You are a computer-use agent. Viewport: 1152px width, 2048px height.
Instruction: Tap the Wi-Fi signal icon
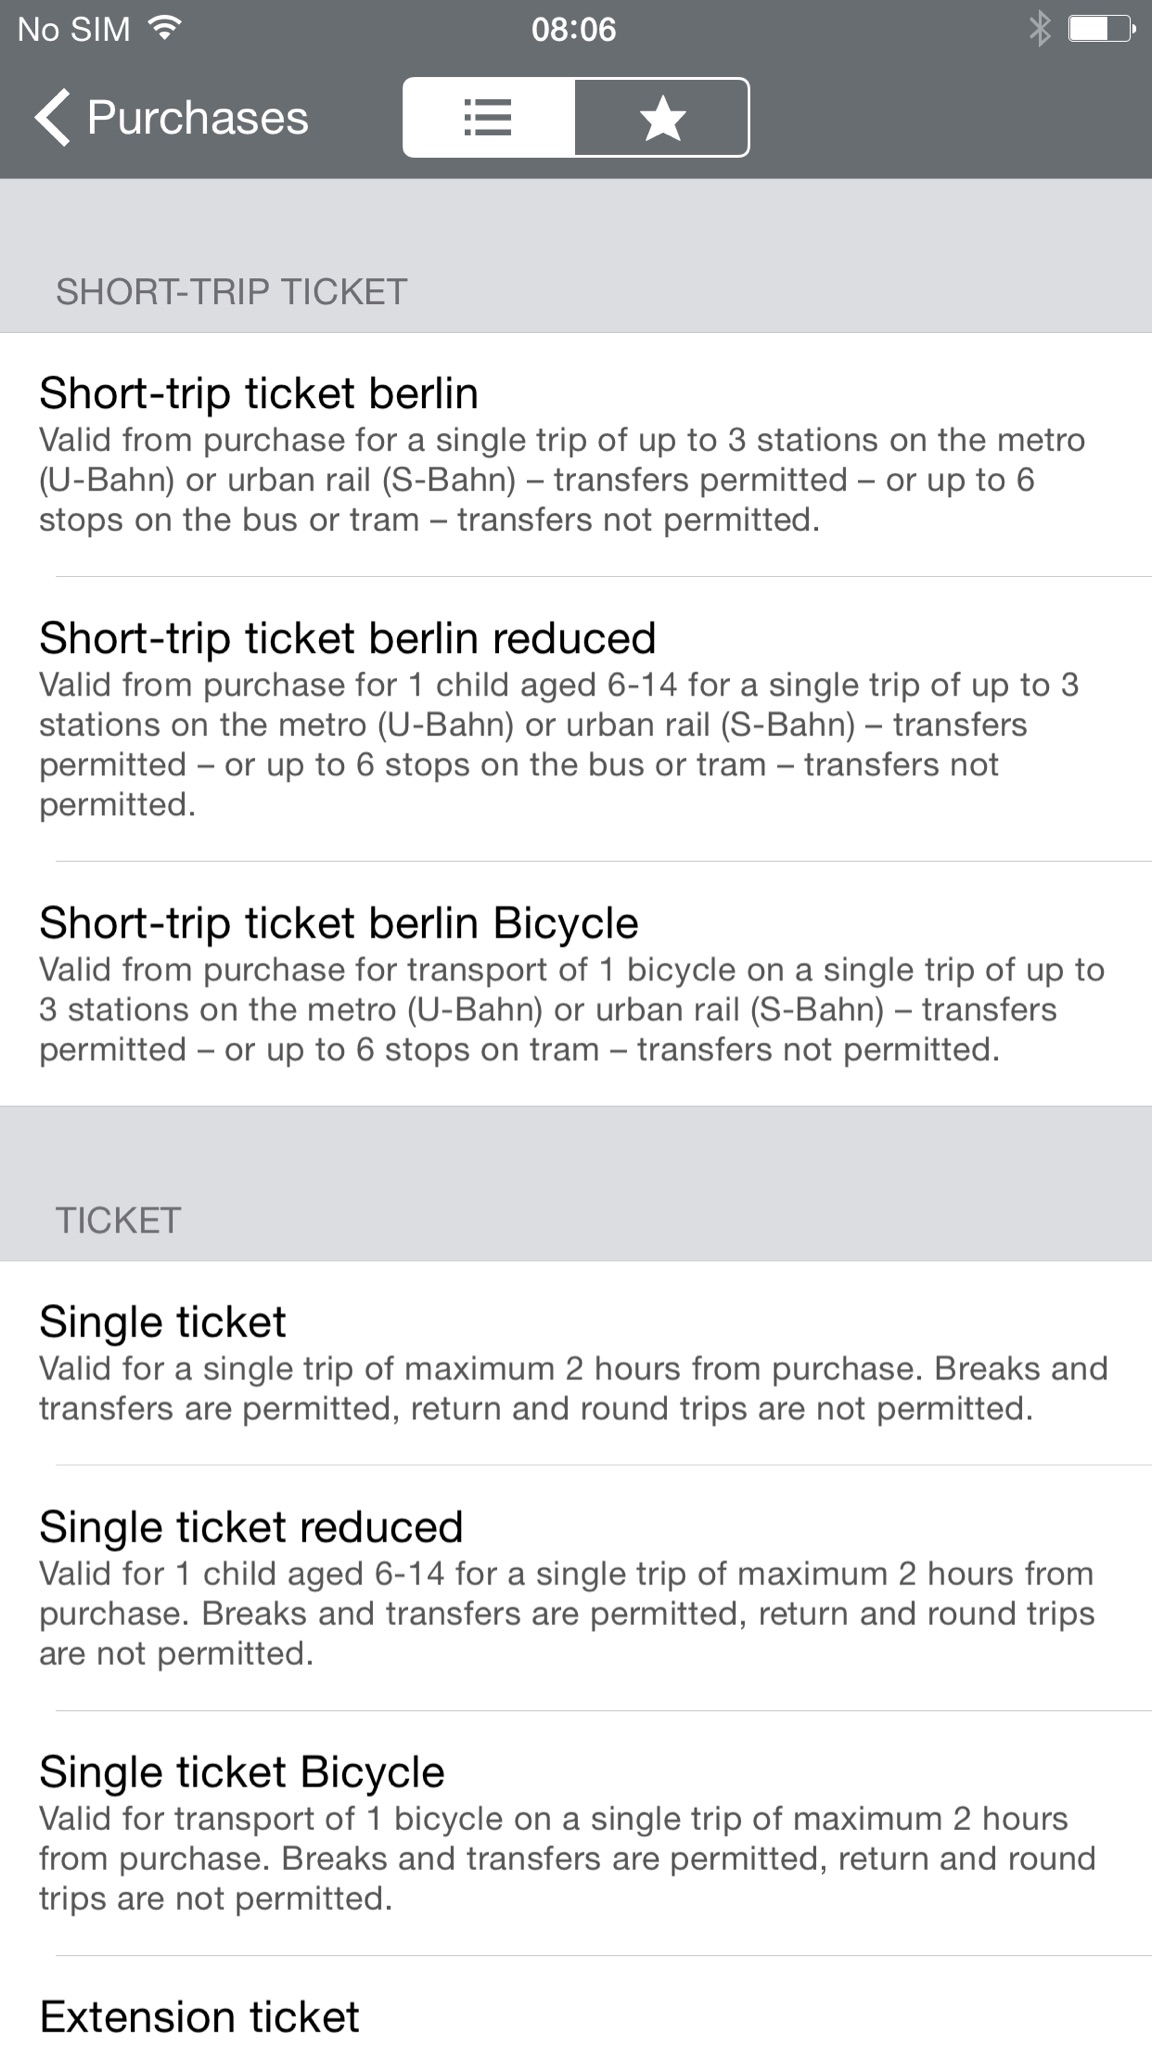[164, 27]
